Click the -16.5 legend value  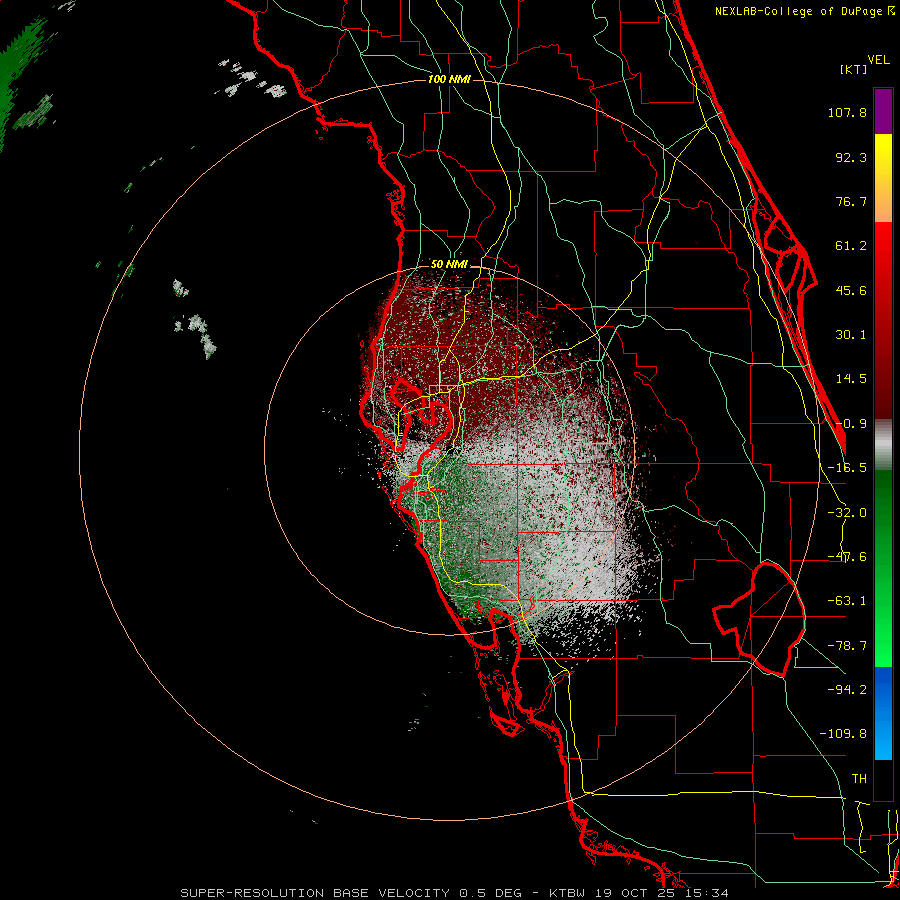[847, 468]
